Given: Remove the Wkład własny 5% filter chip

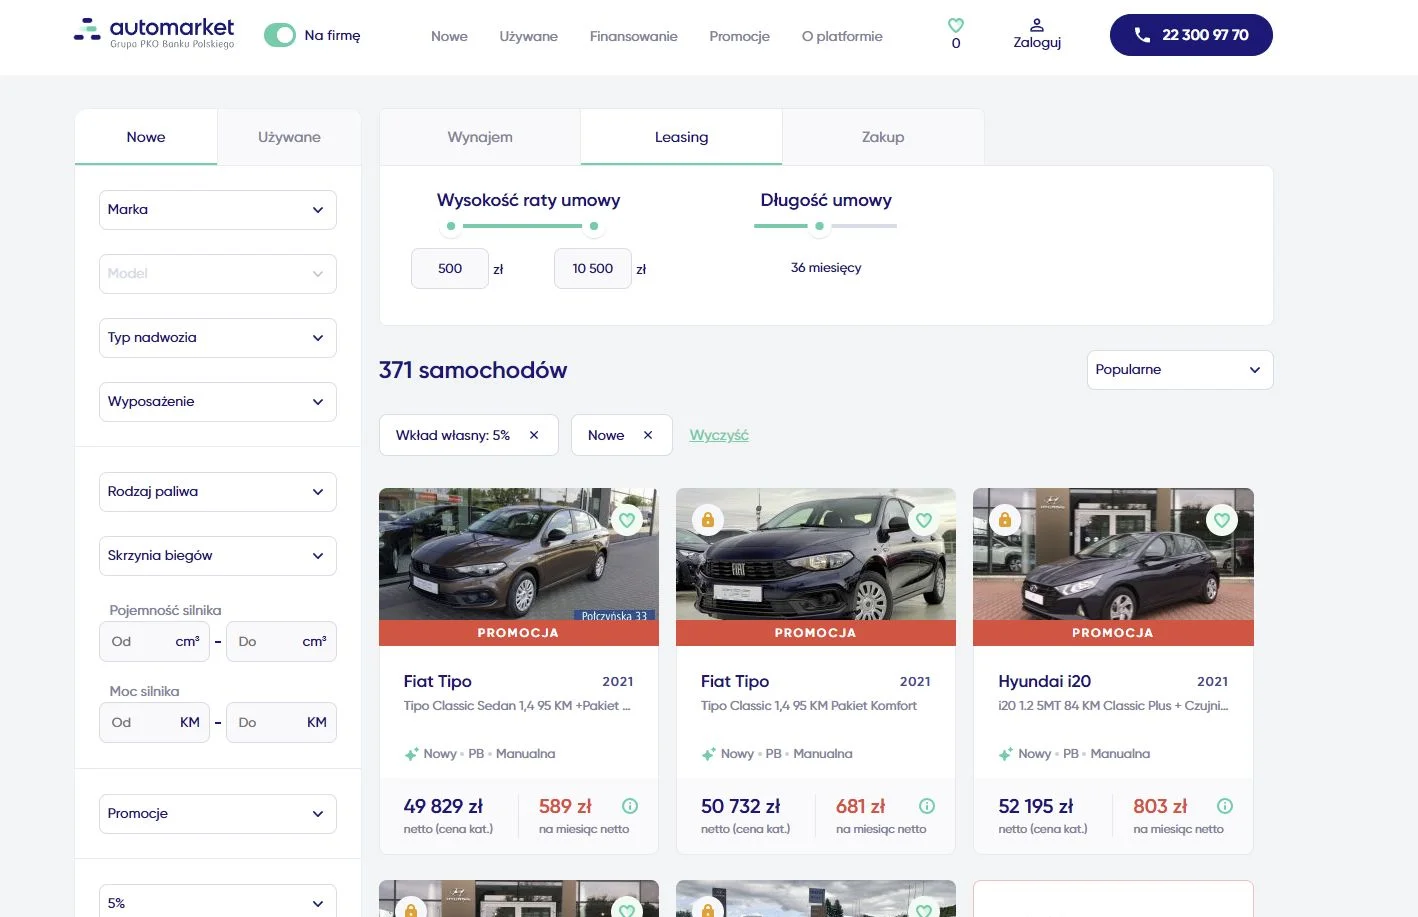Looking at the screenshot, I should click(x=534, y=435).
